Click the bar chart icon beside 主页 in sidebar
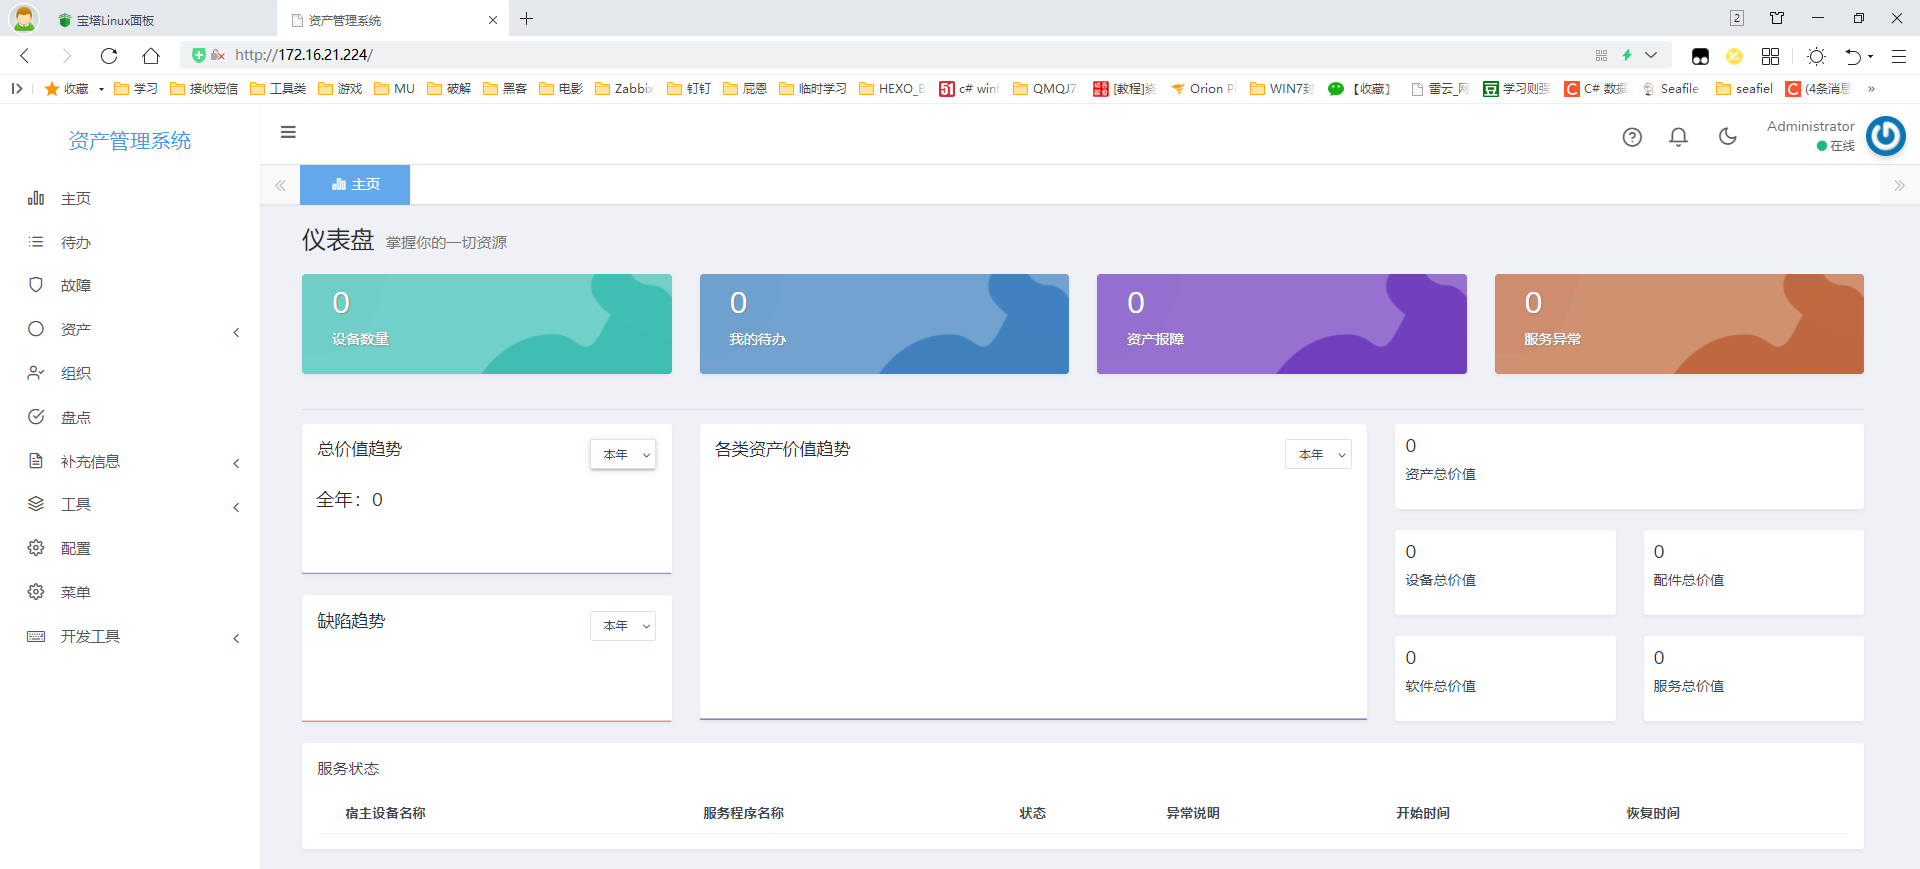Screen dimensions: 1920x869 36,198
